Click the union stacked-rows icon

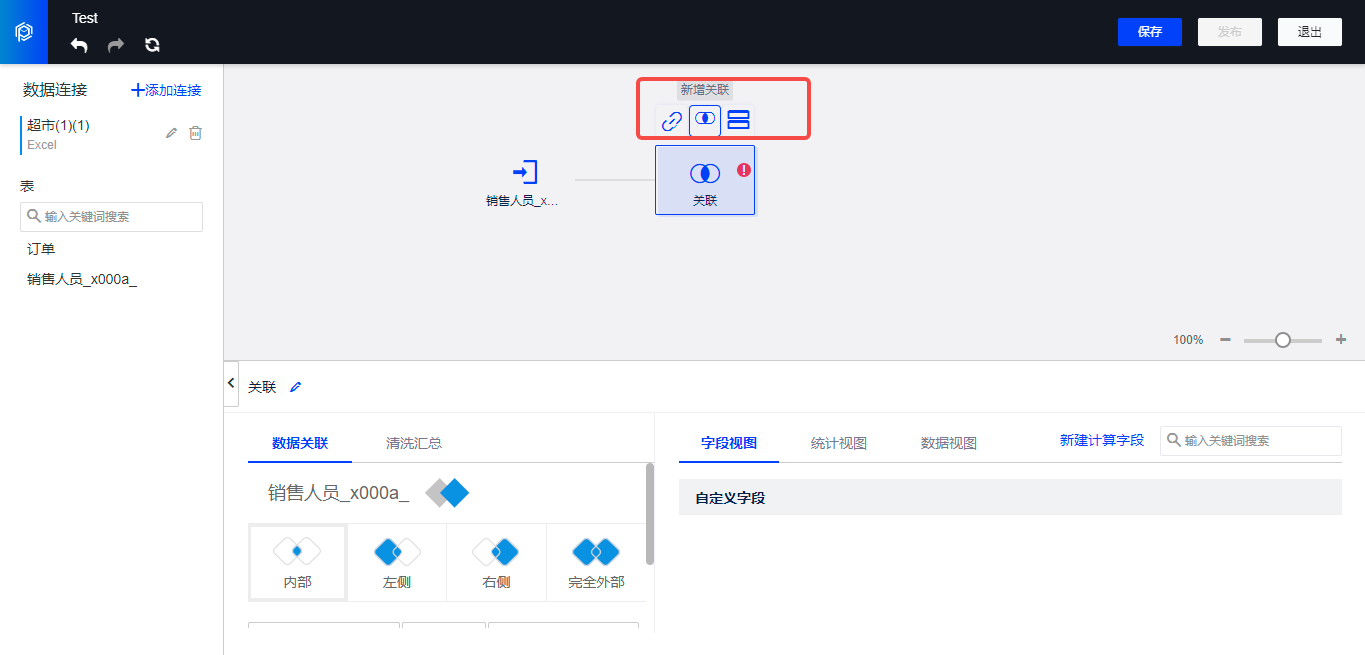(738, 120)
